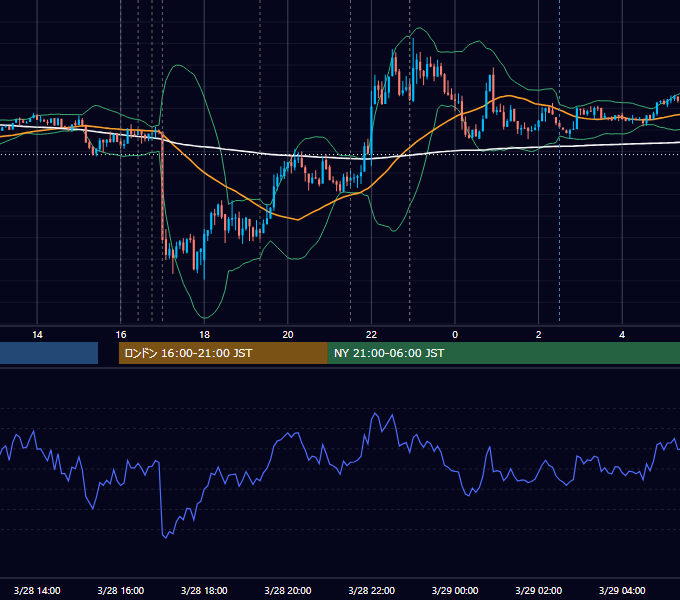Viewport: 680px width, 600px height.
Task: Click the 3/28 14:00 time axis label
Action: coord(37,590)
